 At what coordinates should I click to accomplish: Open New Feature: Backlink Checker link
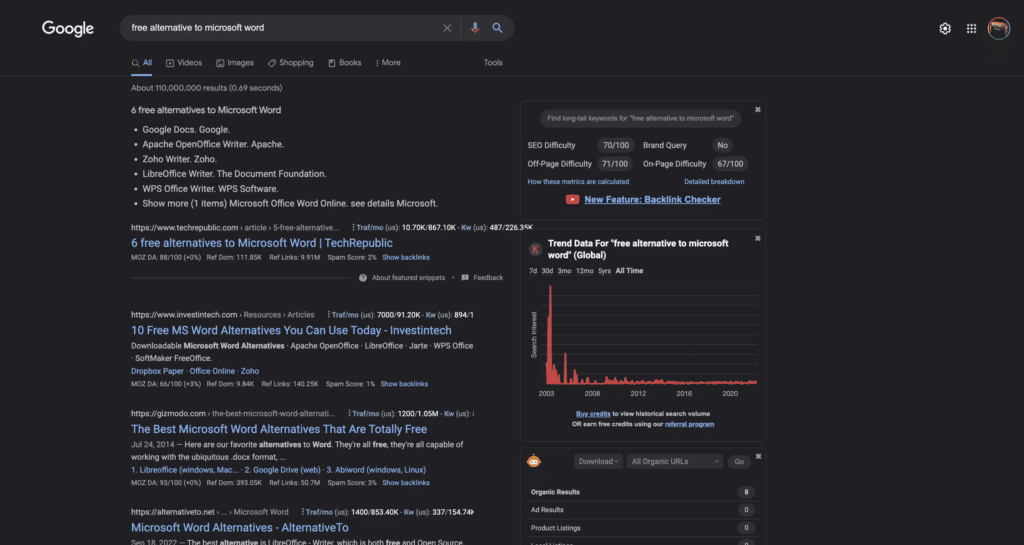click(652, 200)
